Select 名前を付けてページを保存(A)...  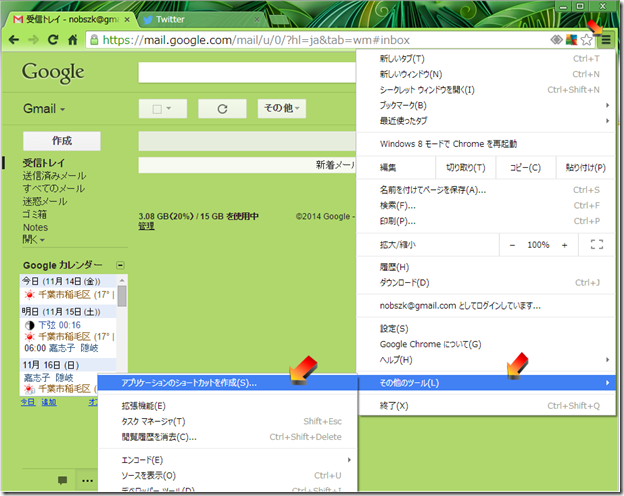pos(486,190)
